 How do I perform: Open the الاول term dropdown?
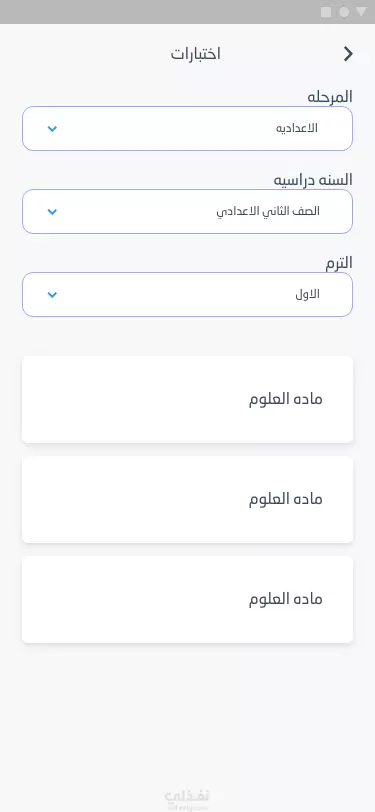(x=188, y=294)
